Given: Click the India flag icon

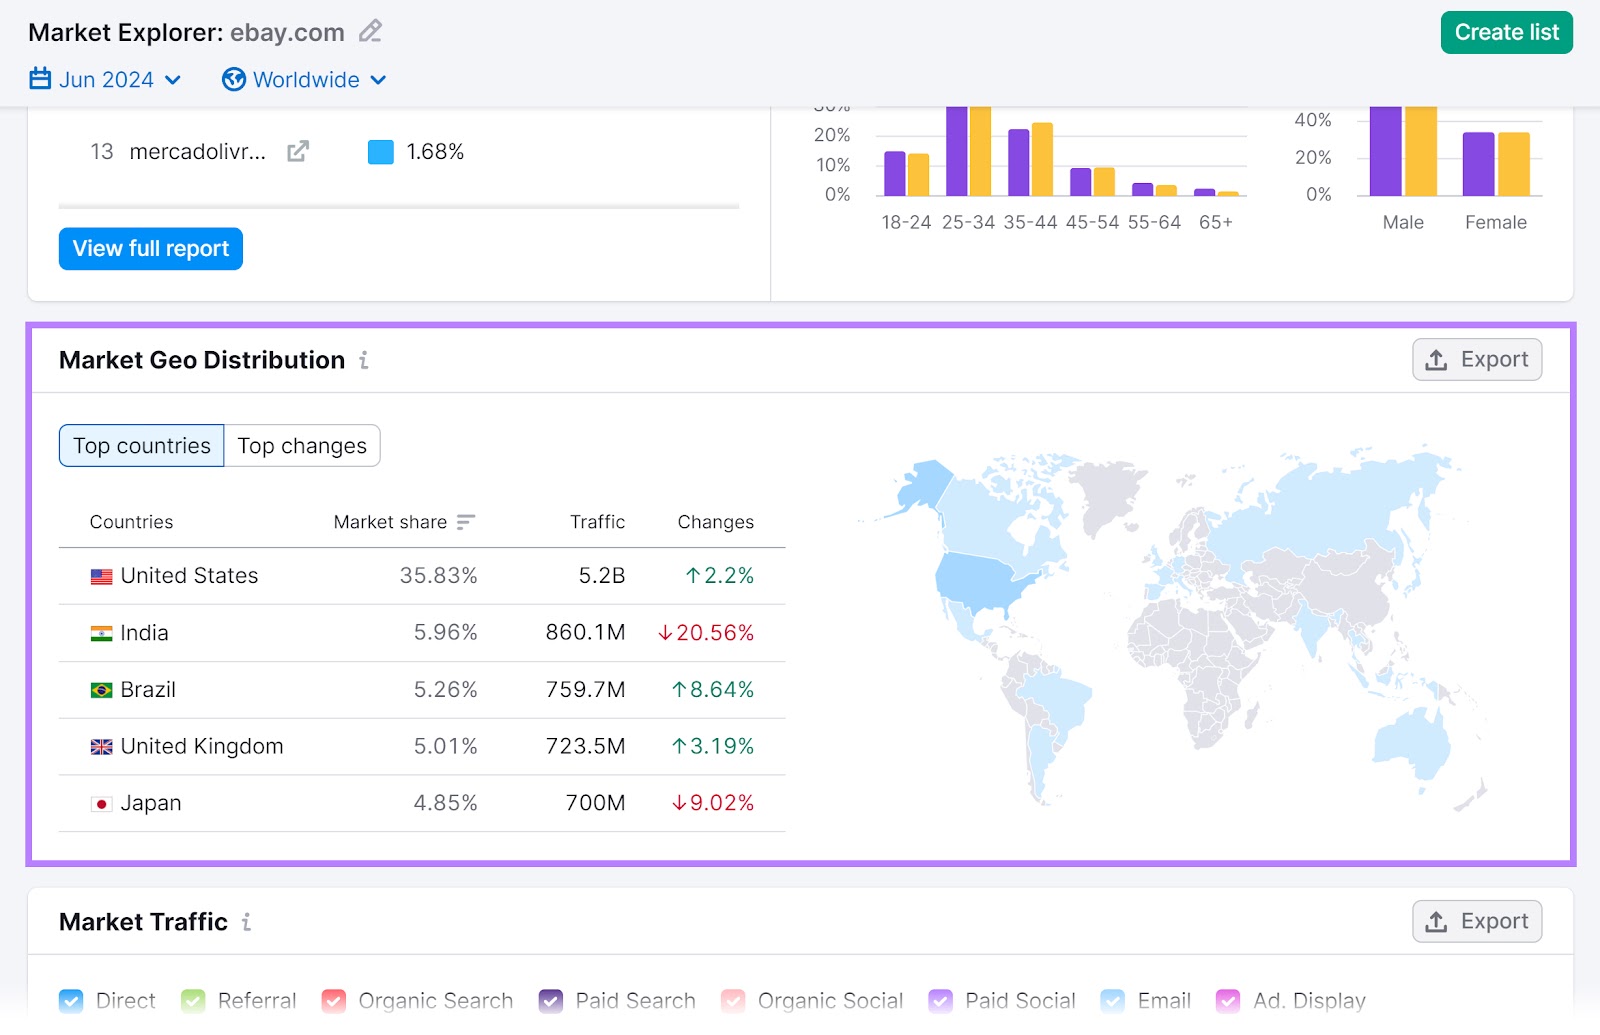Looking at the screenshot, I should point(101,633).
